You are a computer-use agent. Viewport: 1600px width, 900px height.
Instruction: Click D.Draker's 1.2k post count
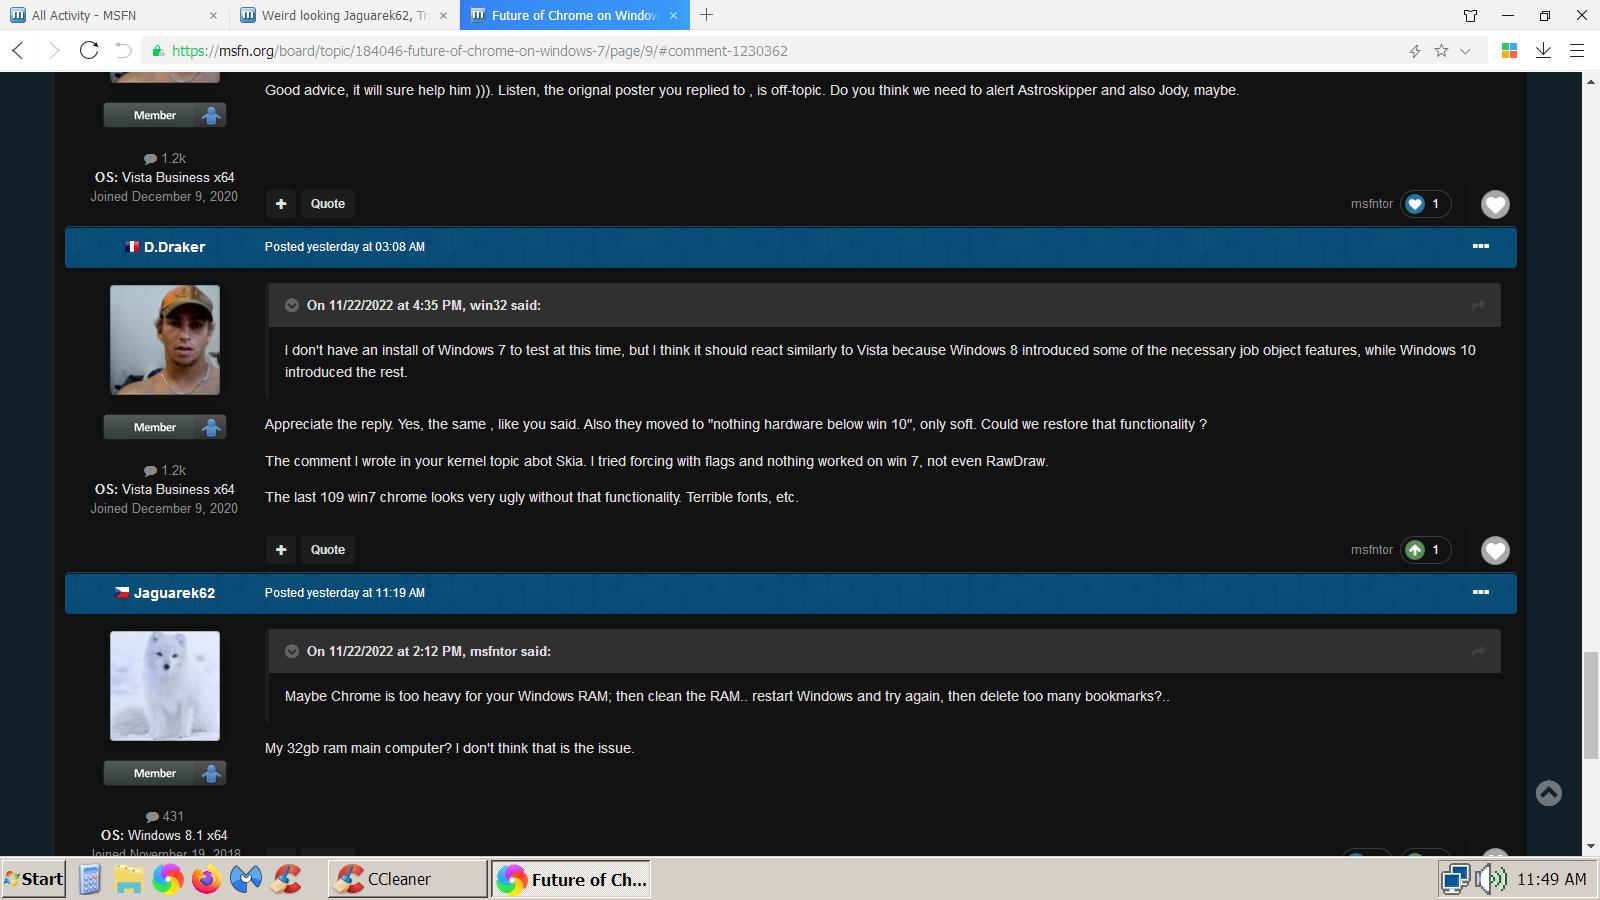[165, 470]
